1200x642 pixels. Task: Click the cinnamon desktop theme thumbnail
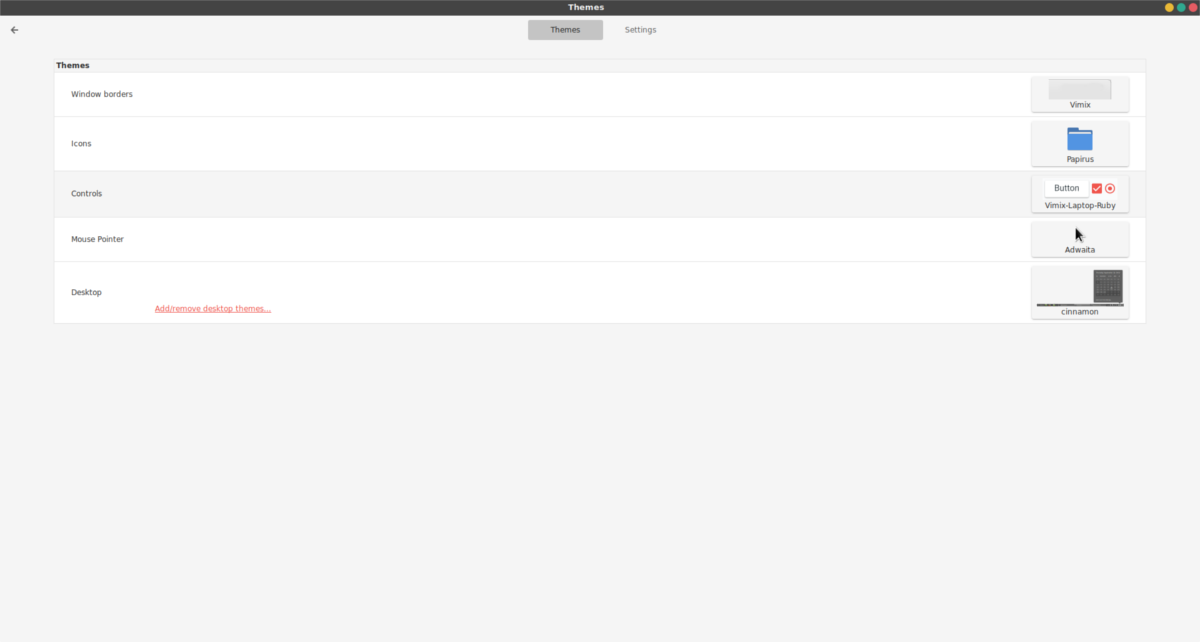(x=1080, y=288)
